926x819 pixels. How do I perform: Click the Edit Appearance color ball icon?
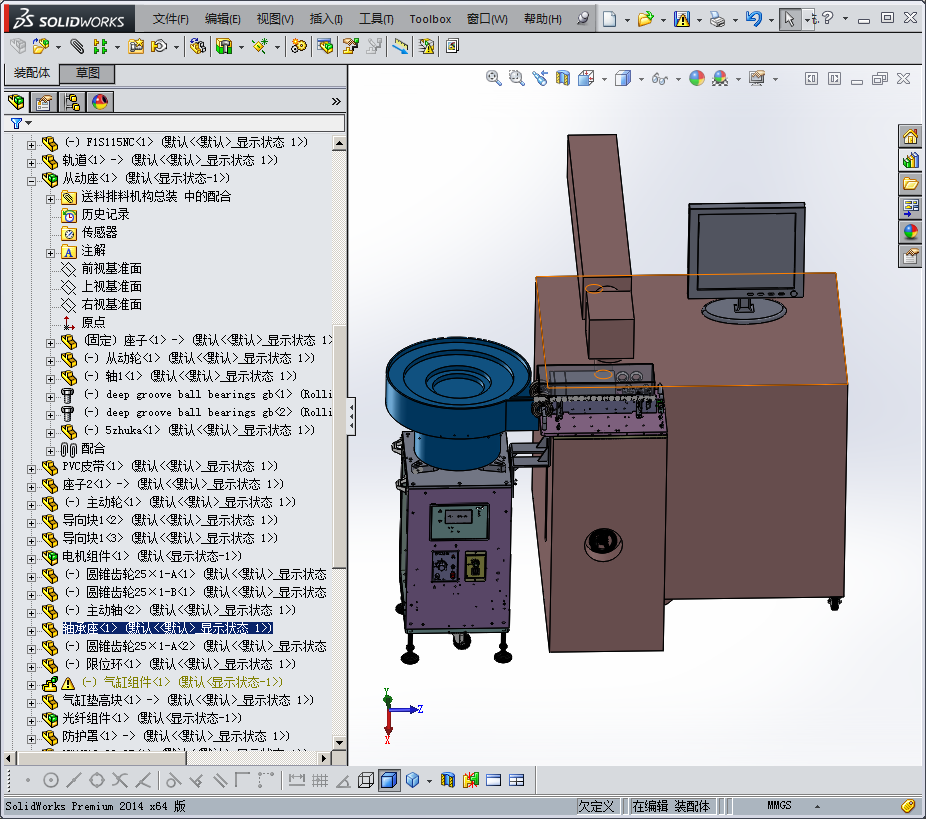pos(697,78)
